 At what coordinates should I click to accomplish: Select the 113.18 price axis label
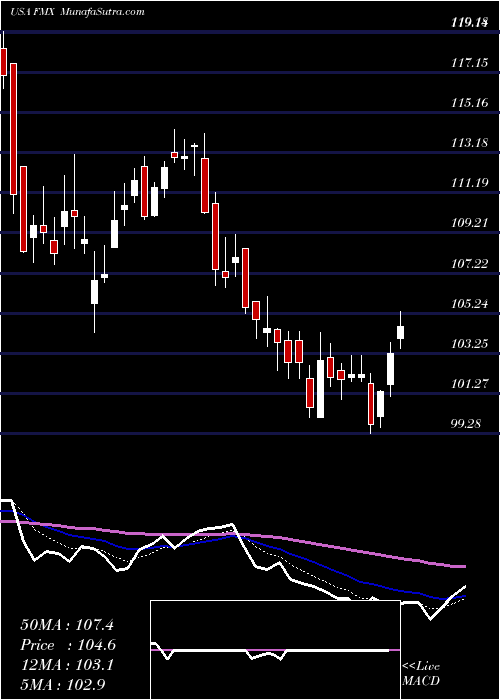(469, 143)
